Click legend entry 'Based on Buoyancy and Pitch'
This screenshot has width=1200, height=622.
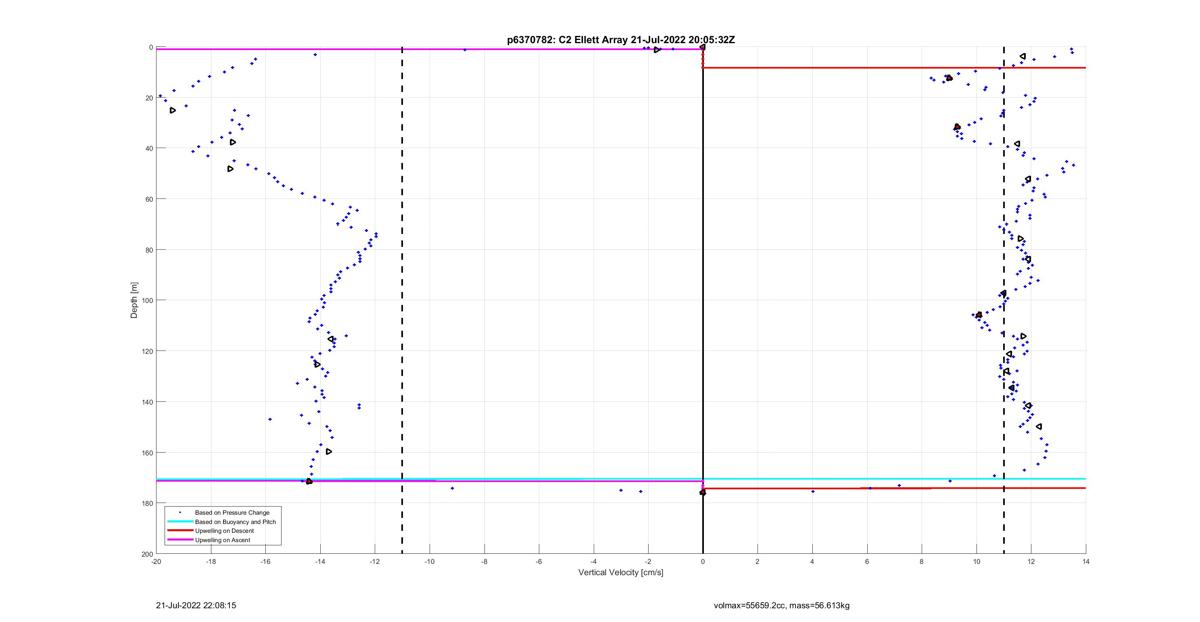coord(236,521)
